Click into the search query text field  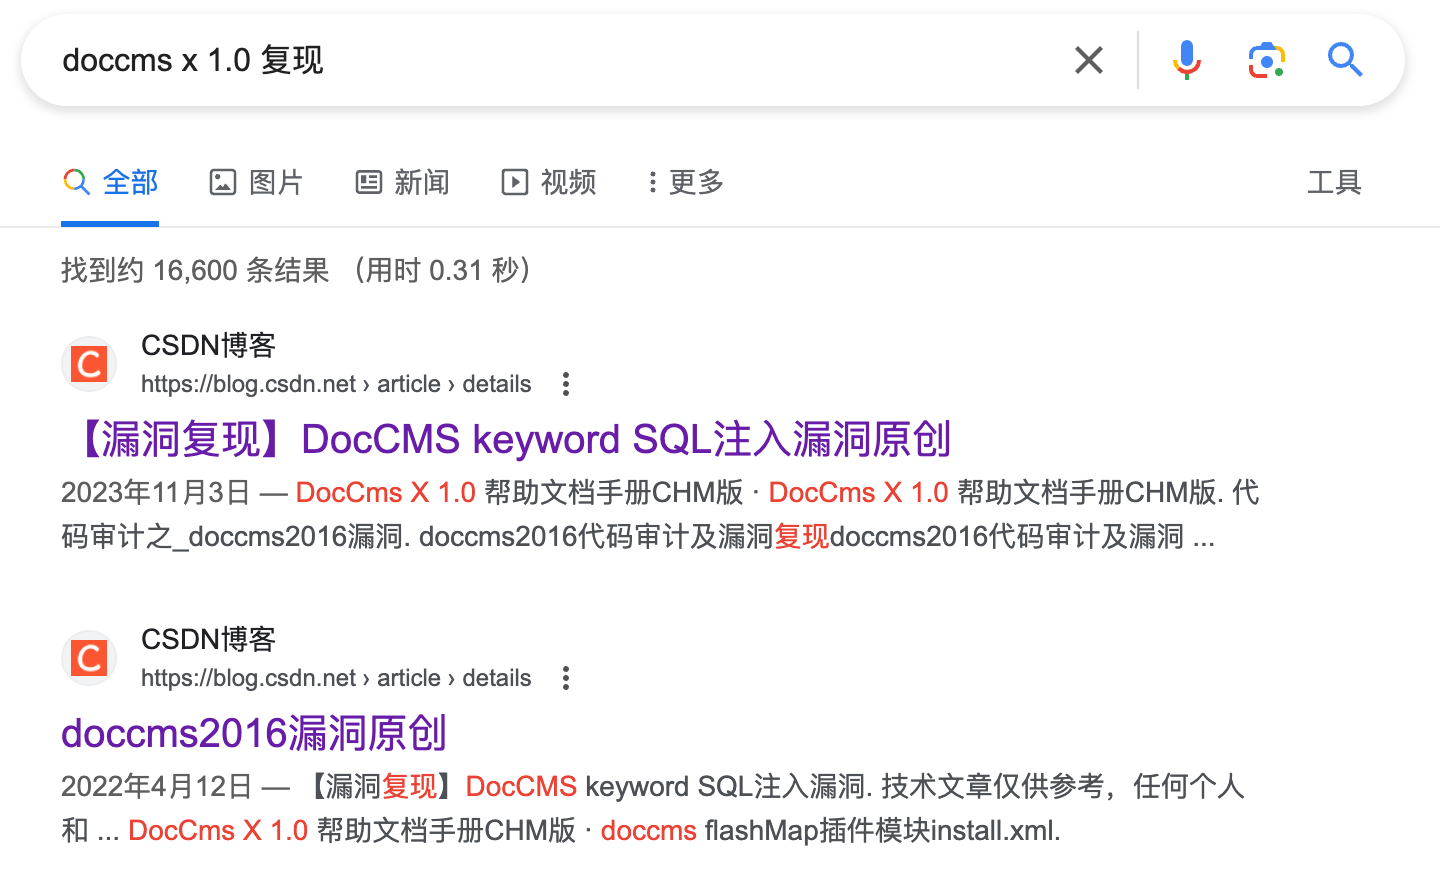click(550, 60)
